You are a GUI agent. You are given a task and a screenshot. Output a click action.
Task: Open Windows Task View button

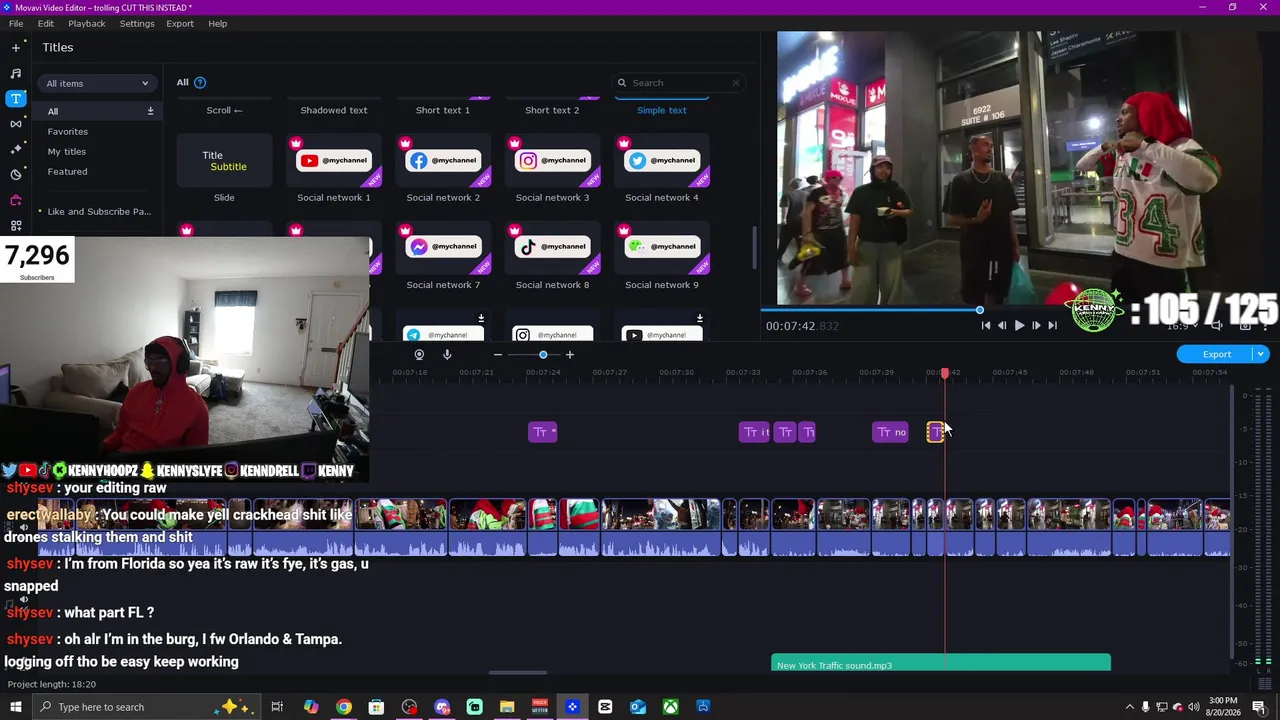[278, 707]
